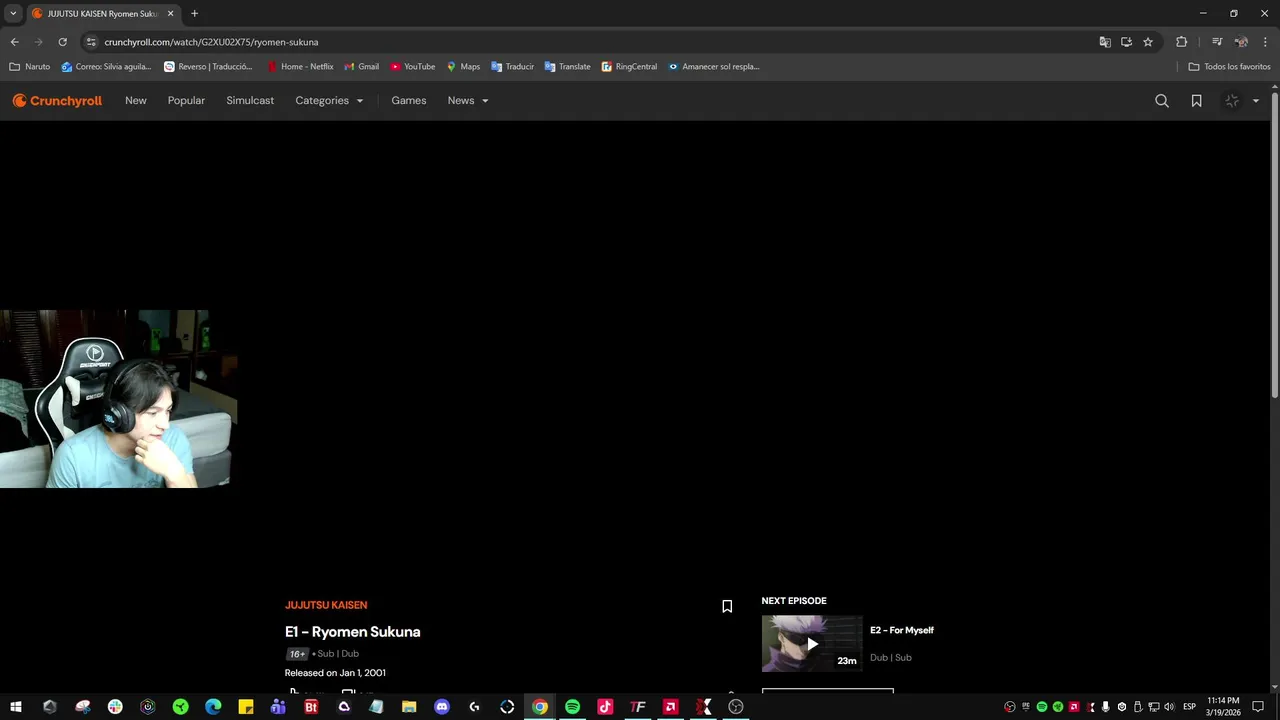Open the volume icon in the system tray
Screen dimensions: 1280x720
1169,707
